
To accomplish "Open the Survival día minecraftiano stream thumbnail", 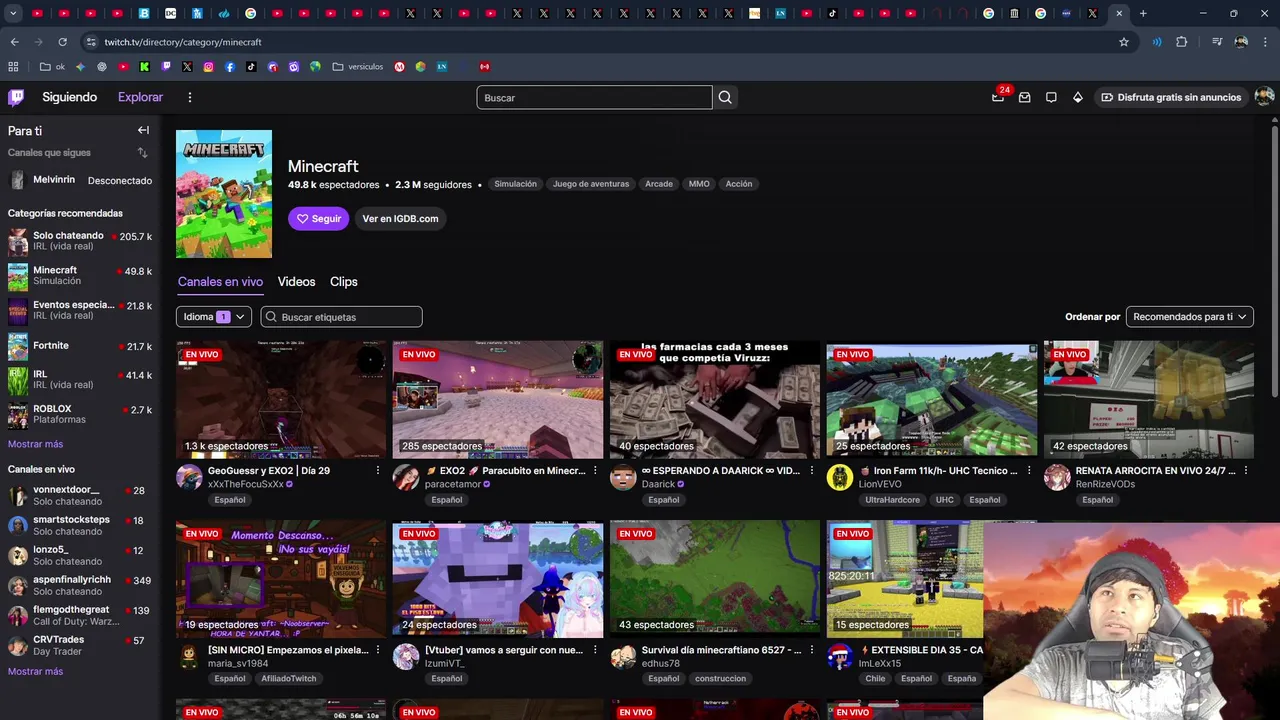I will [x=715, y=579].
